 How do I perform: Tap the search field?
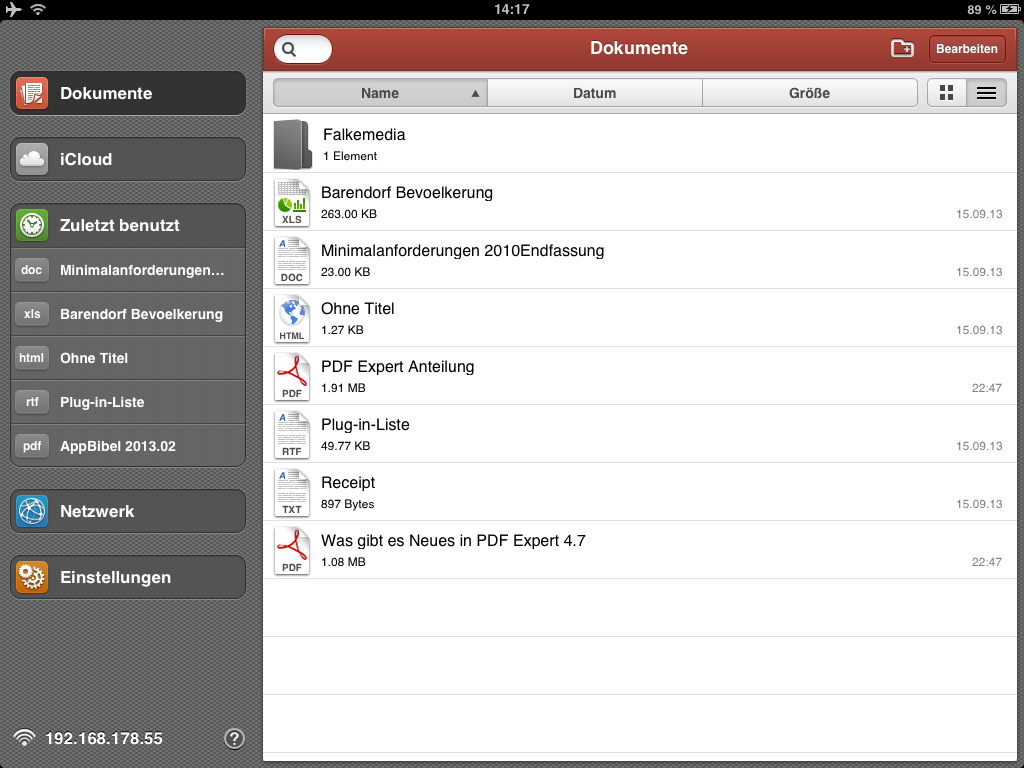[x=303, y=48]
